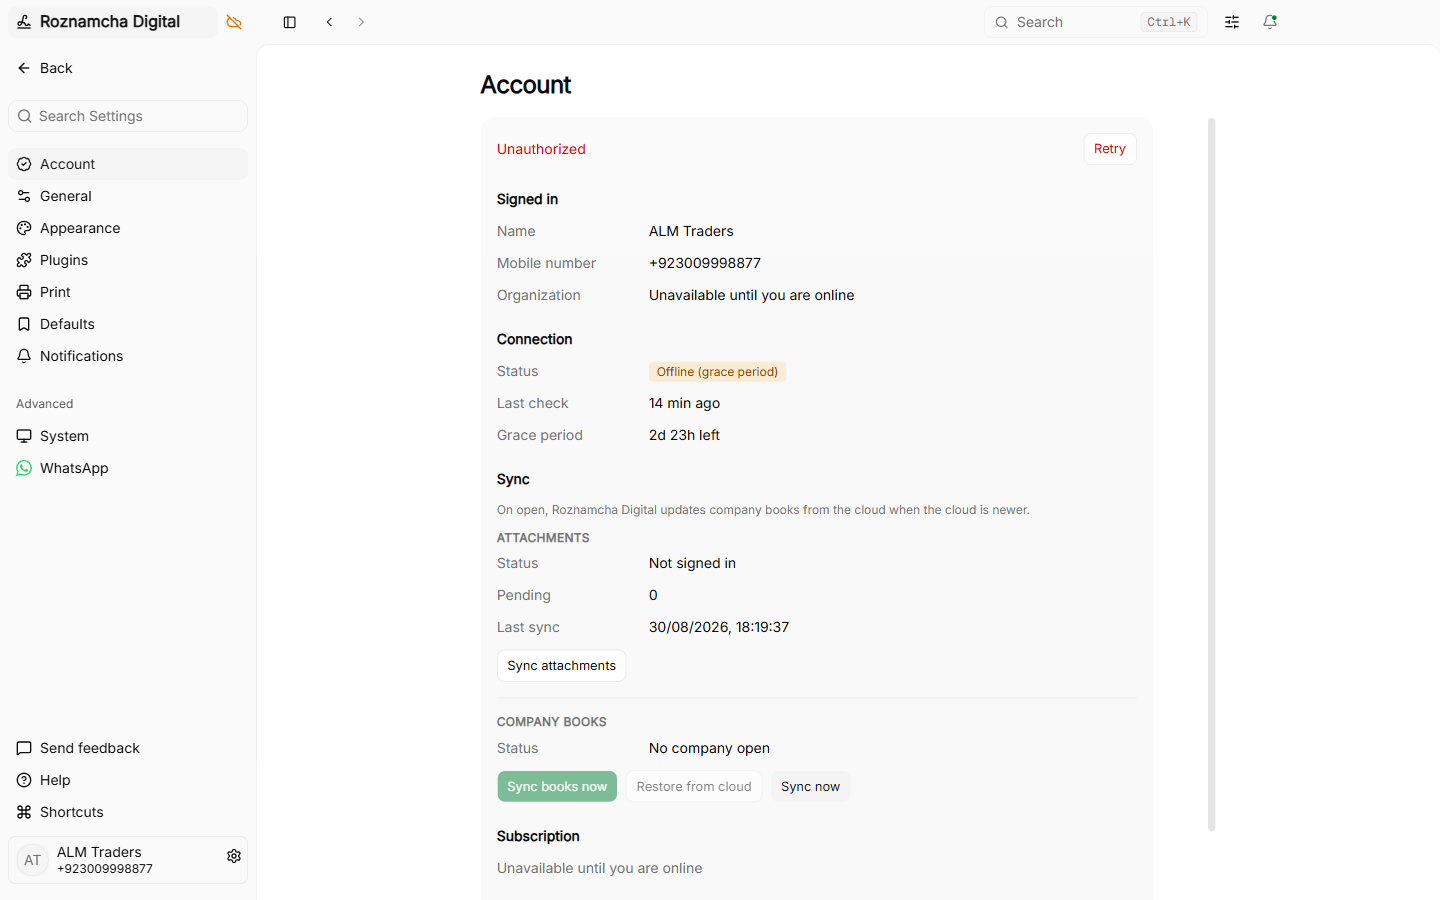Focus the top Search box
This screenshot has height=900, width=1440.
[1096, 22]
